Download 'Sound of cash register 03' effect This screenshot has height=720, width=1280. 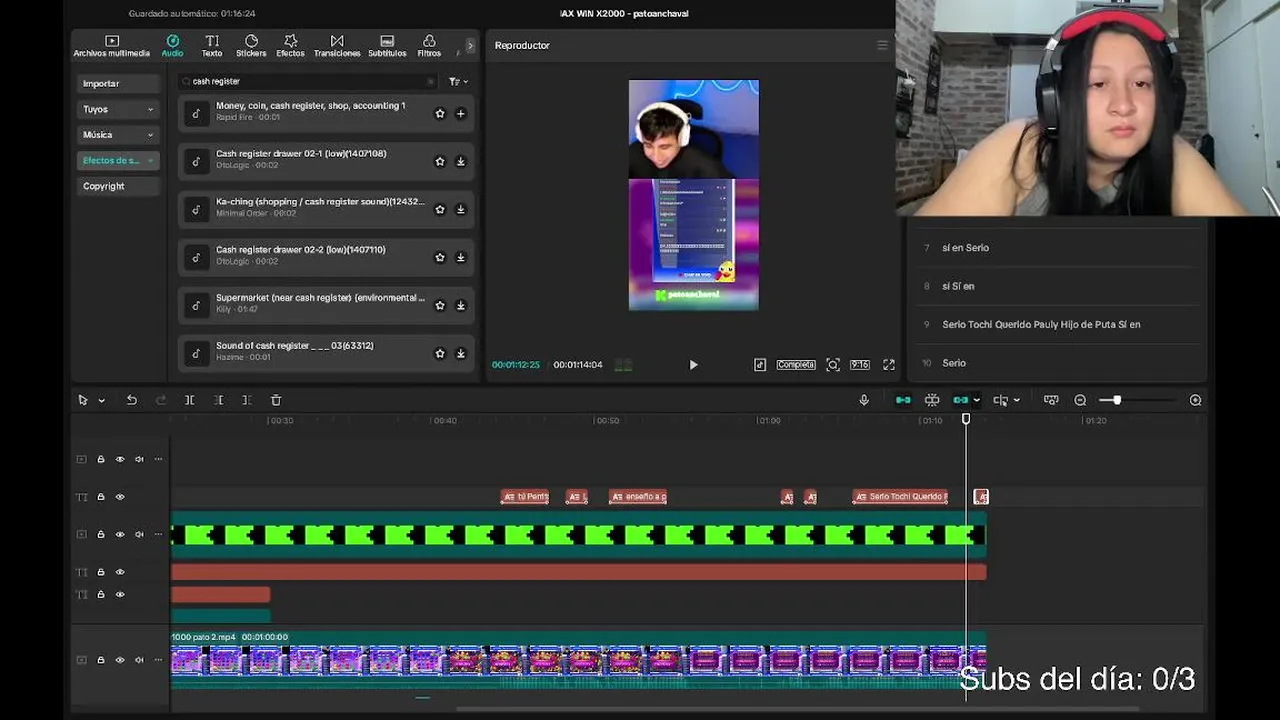pos(461,354)
